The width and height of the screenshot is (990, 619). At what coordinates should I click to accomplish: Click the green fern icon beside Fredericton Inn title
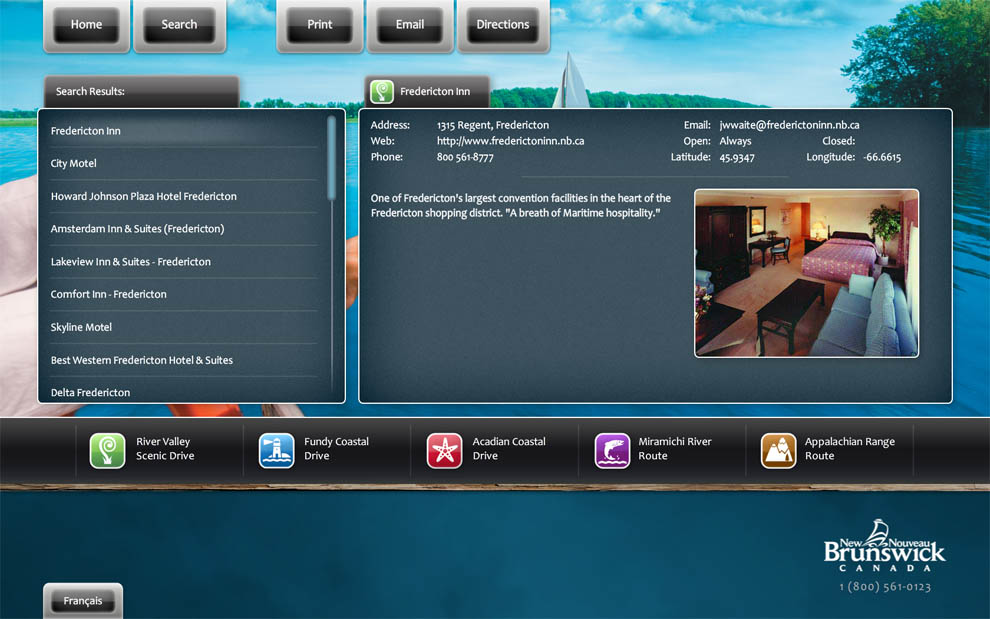tap(382, 92)
